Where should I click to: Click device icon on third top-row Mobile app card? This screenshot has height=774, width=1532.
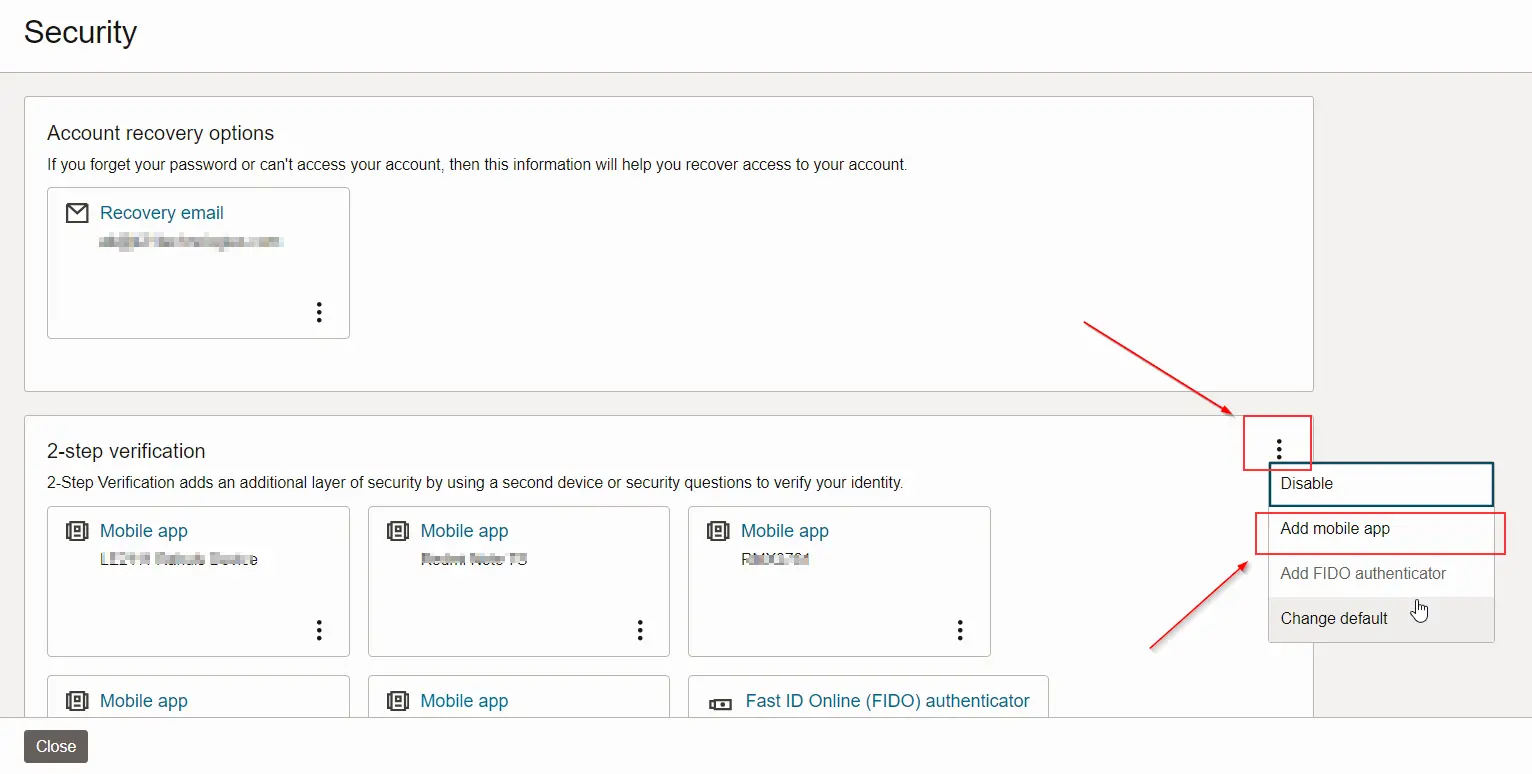[x=718, y=531]
